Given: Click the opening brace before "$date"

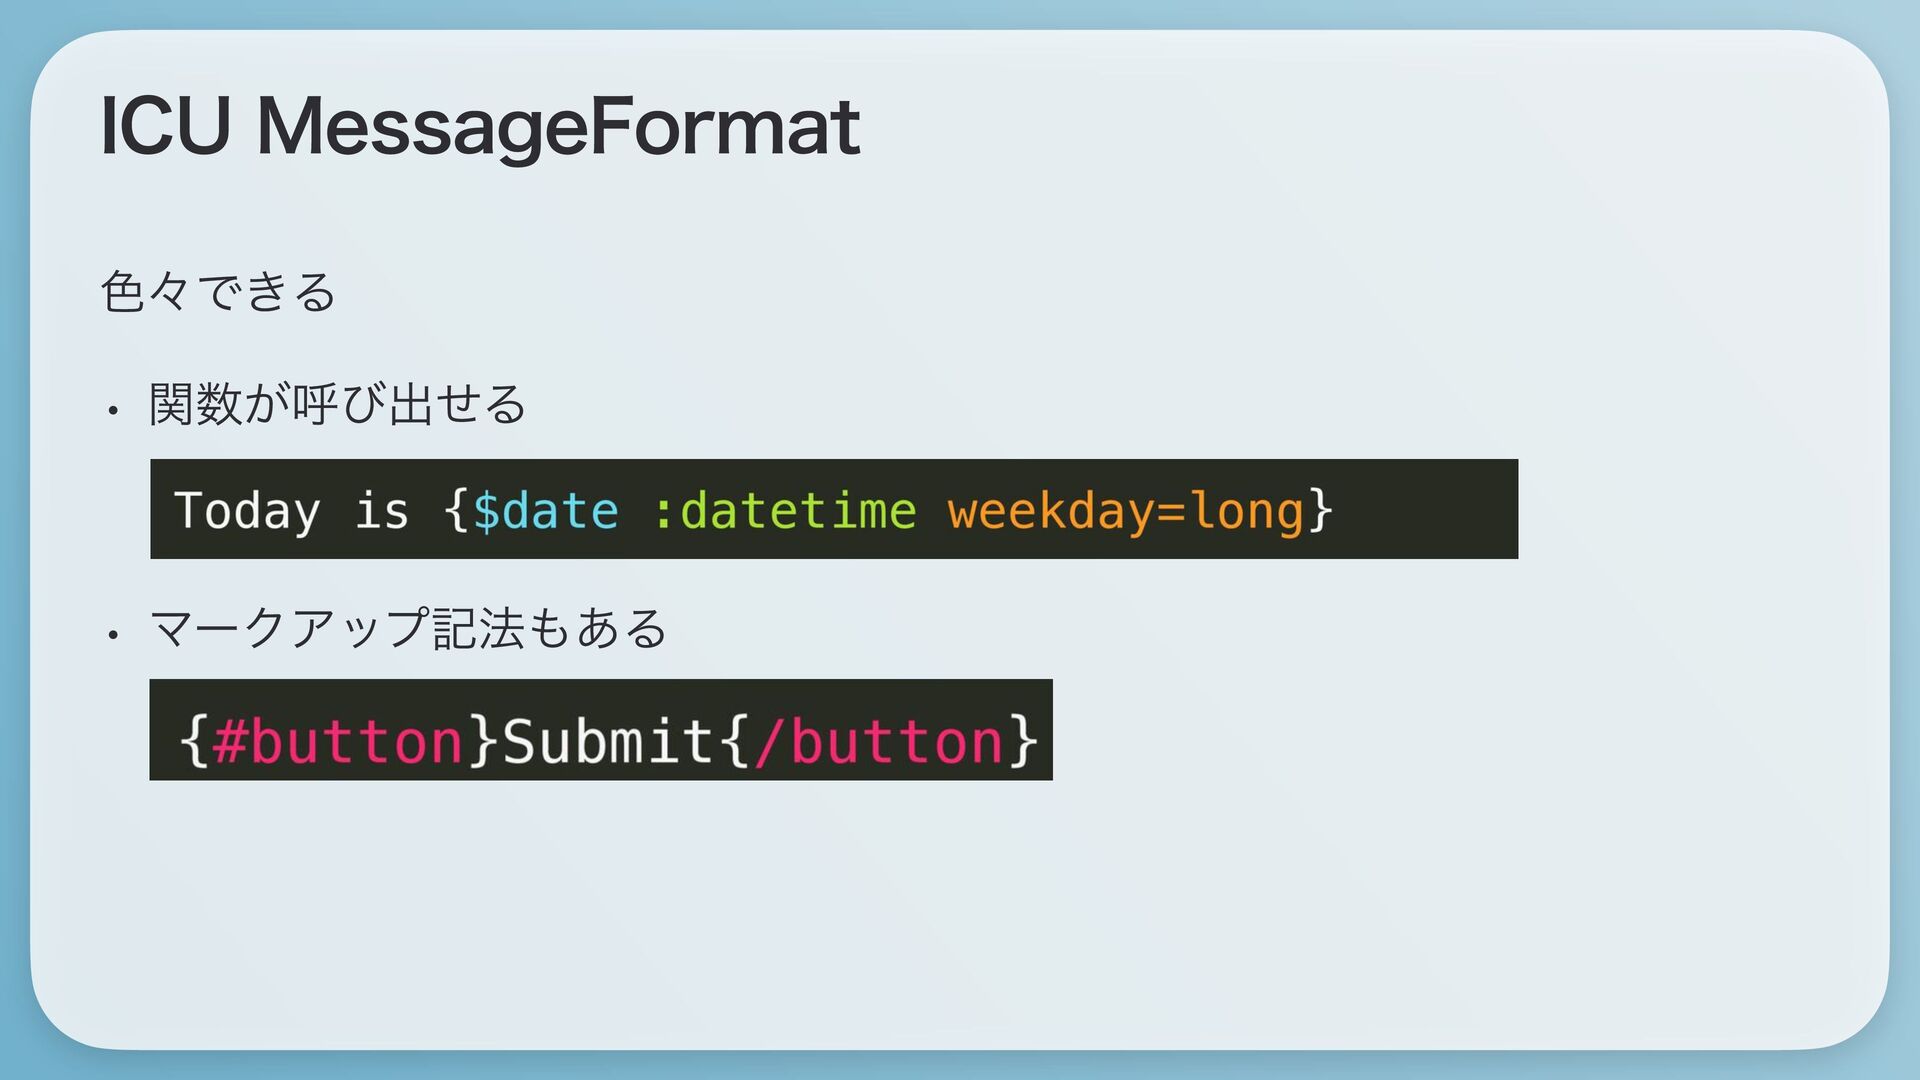Looking at the screenshot, I should click(x=456, y=511).
